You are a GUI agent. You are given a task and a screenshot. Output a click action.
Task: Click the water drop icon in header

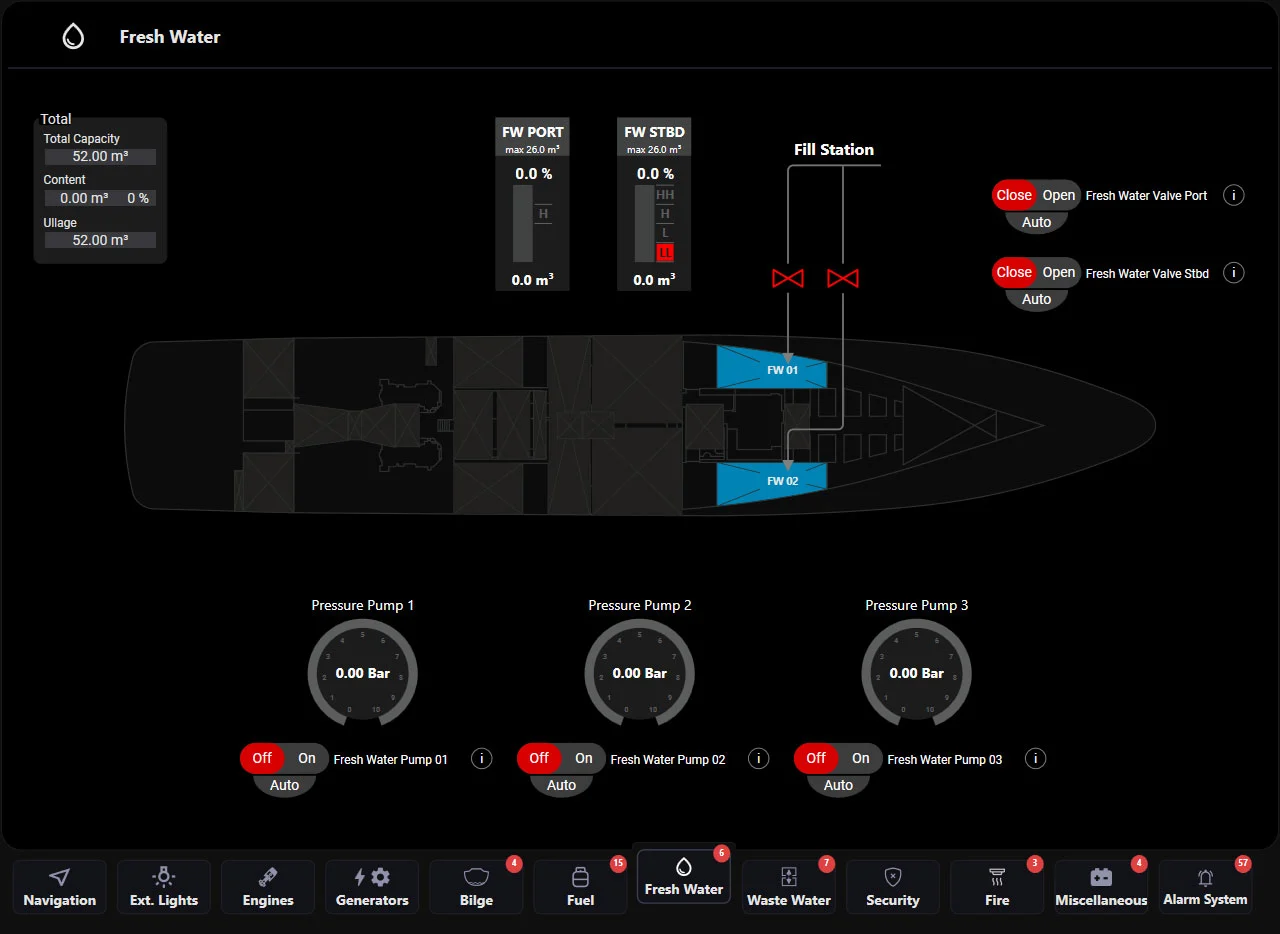tap(73, 37)
